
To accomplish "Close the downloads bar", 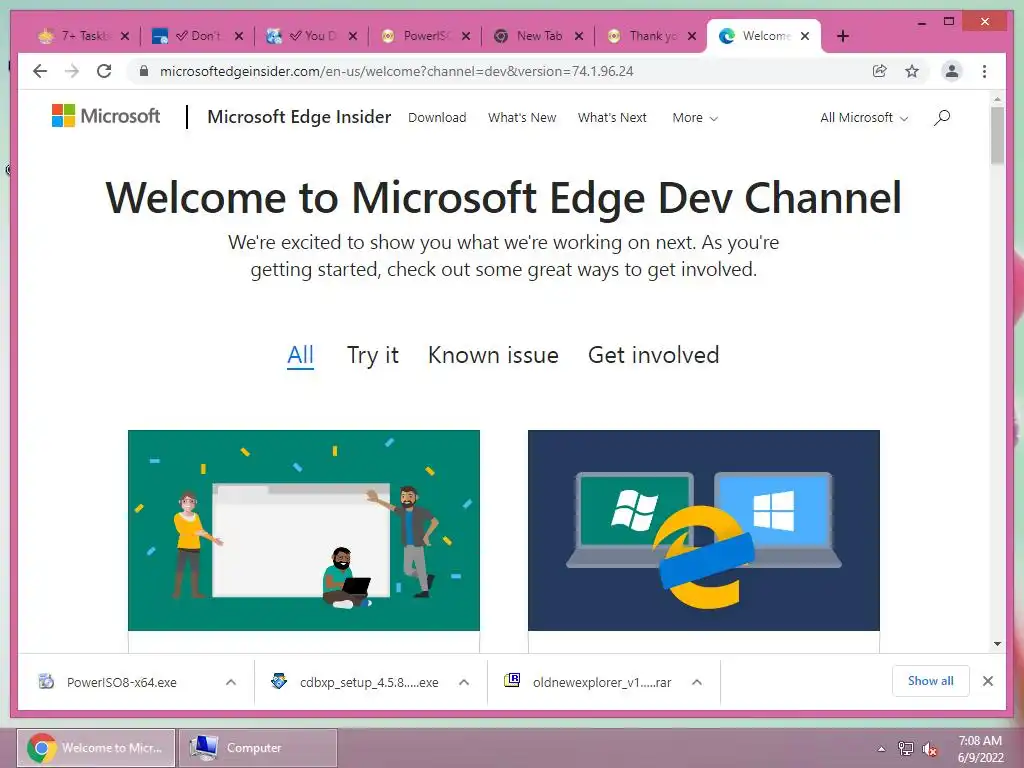I will 987,681.
